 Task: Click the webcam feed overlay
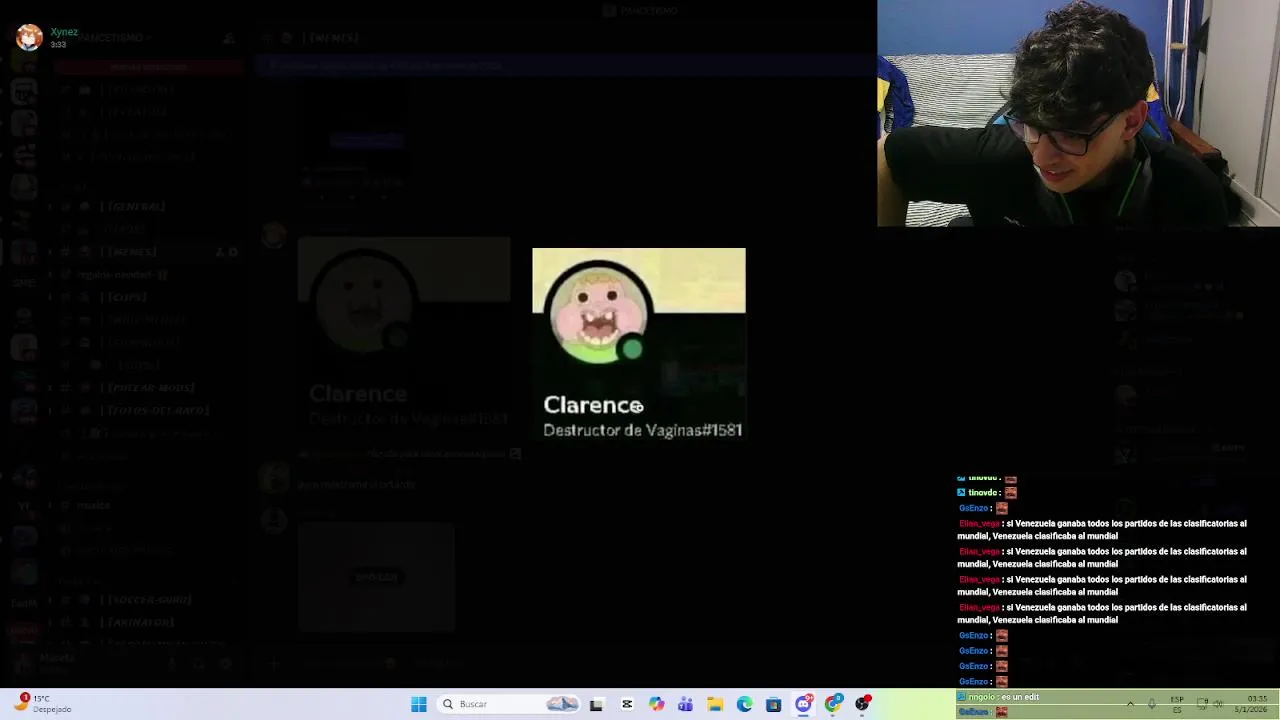coord(1078,114)
